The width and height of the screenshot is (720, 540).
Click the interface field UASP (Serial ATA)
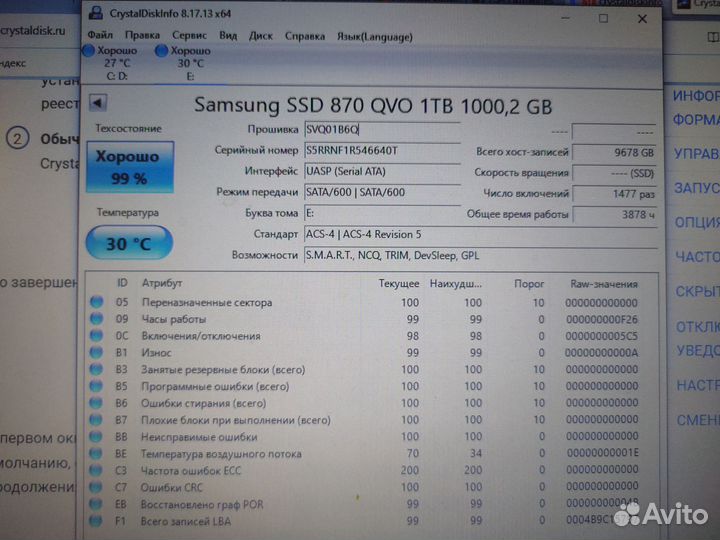[382, 171]
